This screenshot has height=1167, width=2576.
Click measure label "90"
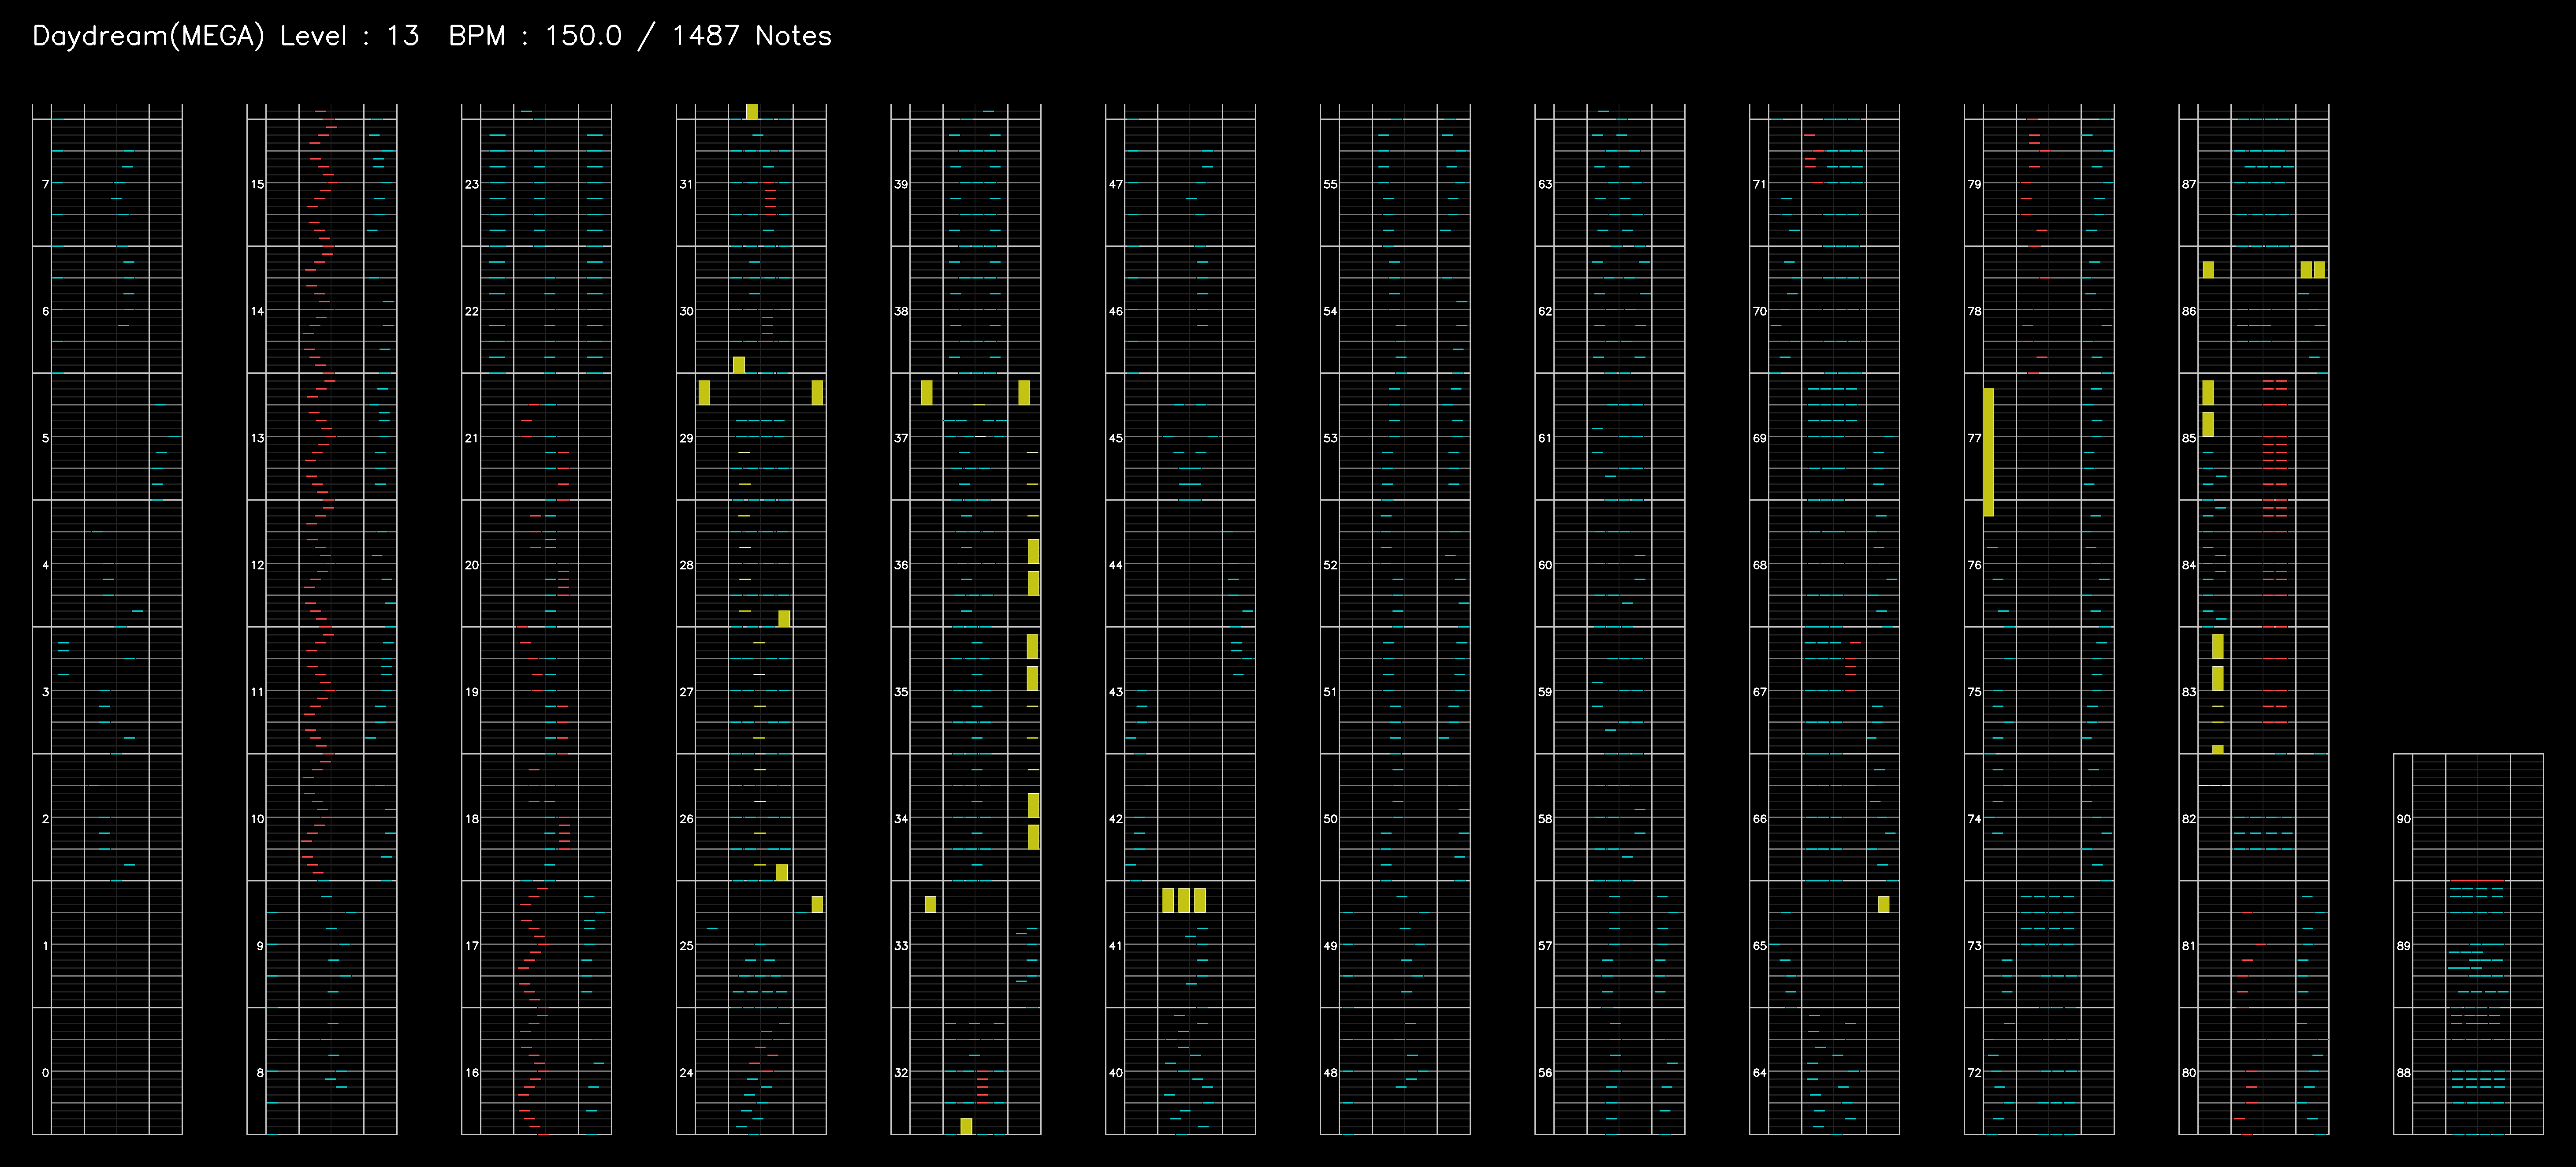click(2404, 818)
